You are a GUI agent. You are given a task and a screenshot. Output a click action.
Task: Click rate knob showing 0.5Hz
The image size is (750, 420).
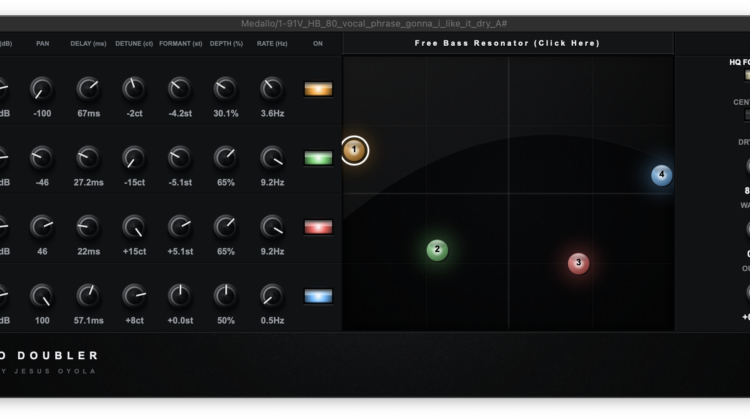[272, 296]
